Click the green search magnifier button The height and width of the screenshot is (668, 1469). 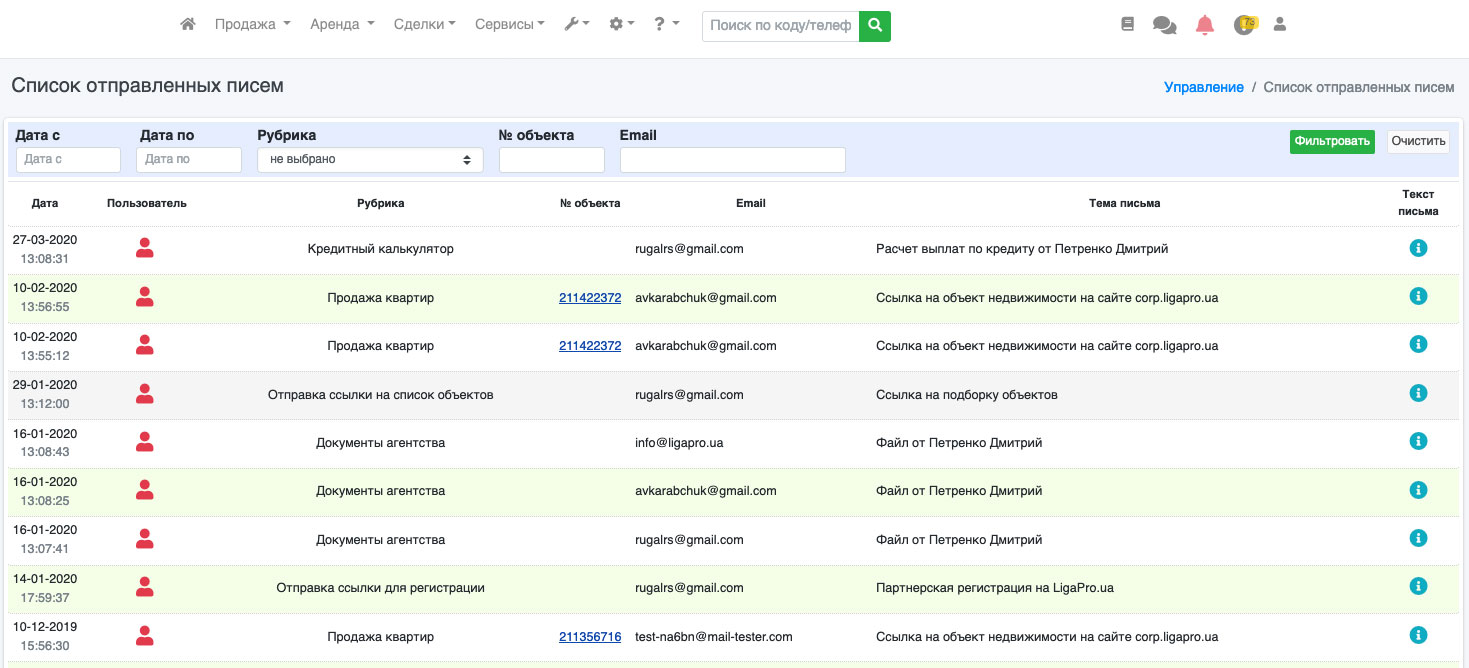coord(875,26)
